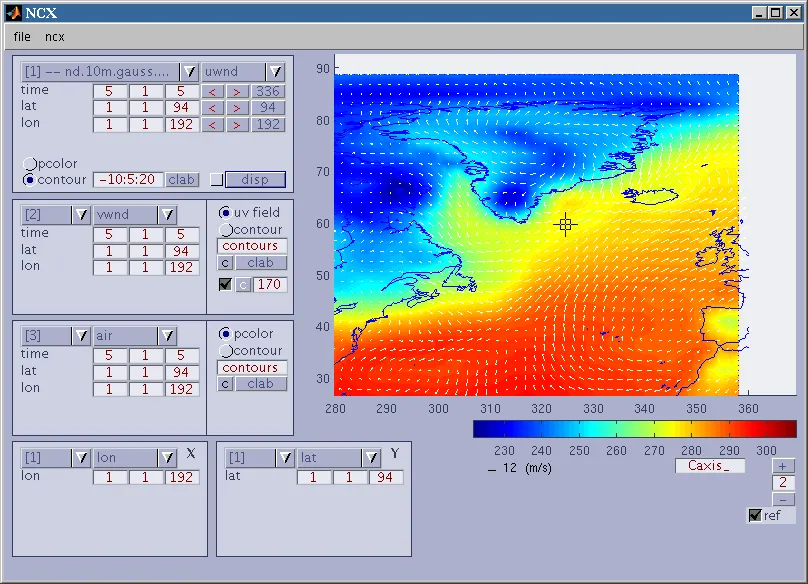Click the lat row < arrow
Screen dimensions: 808x584
pos(212,108)
